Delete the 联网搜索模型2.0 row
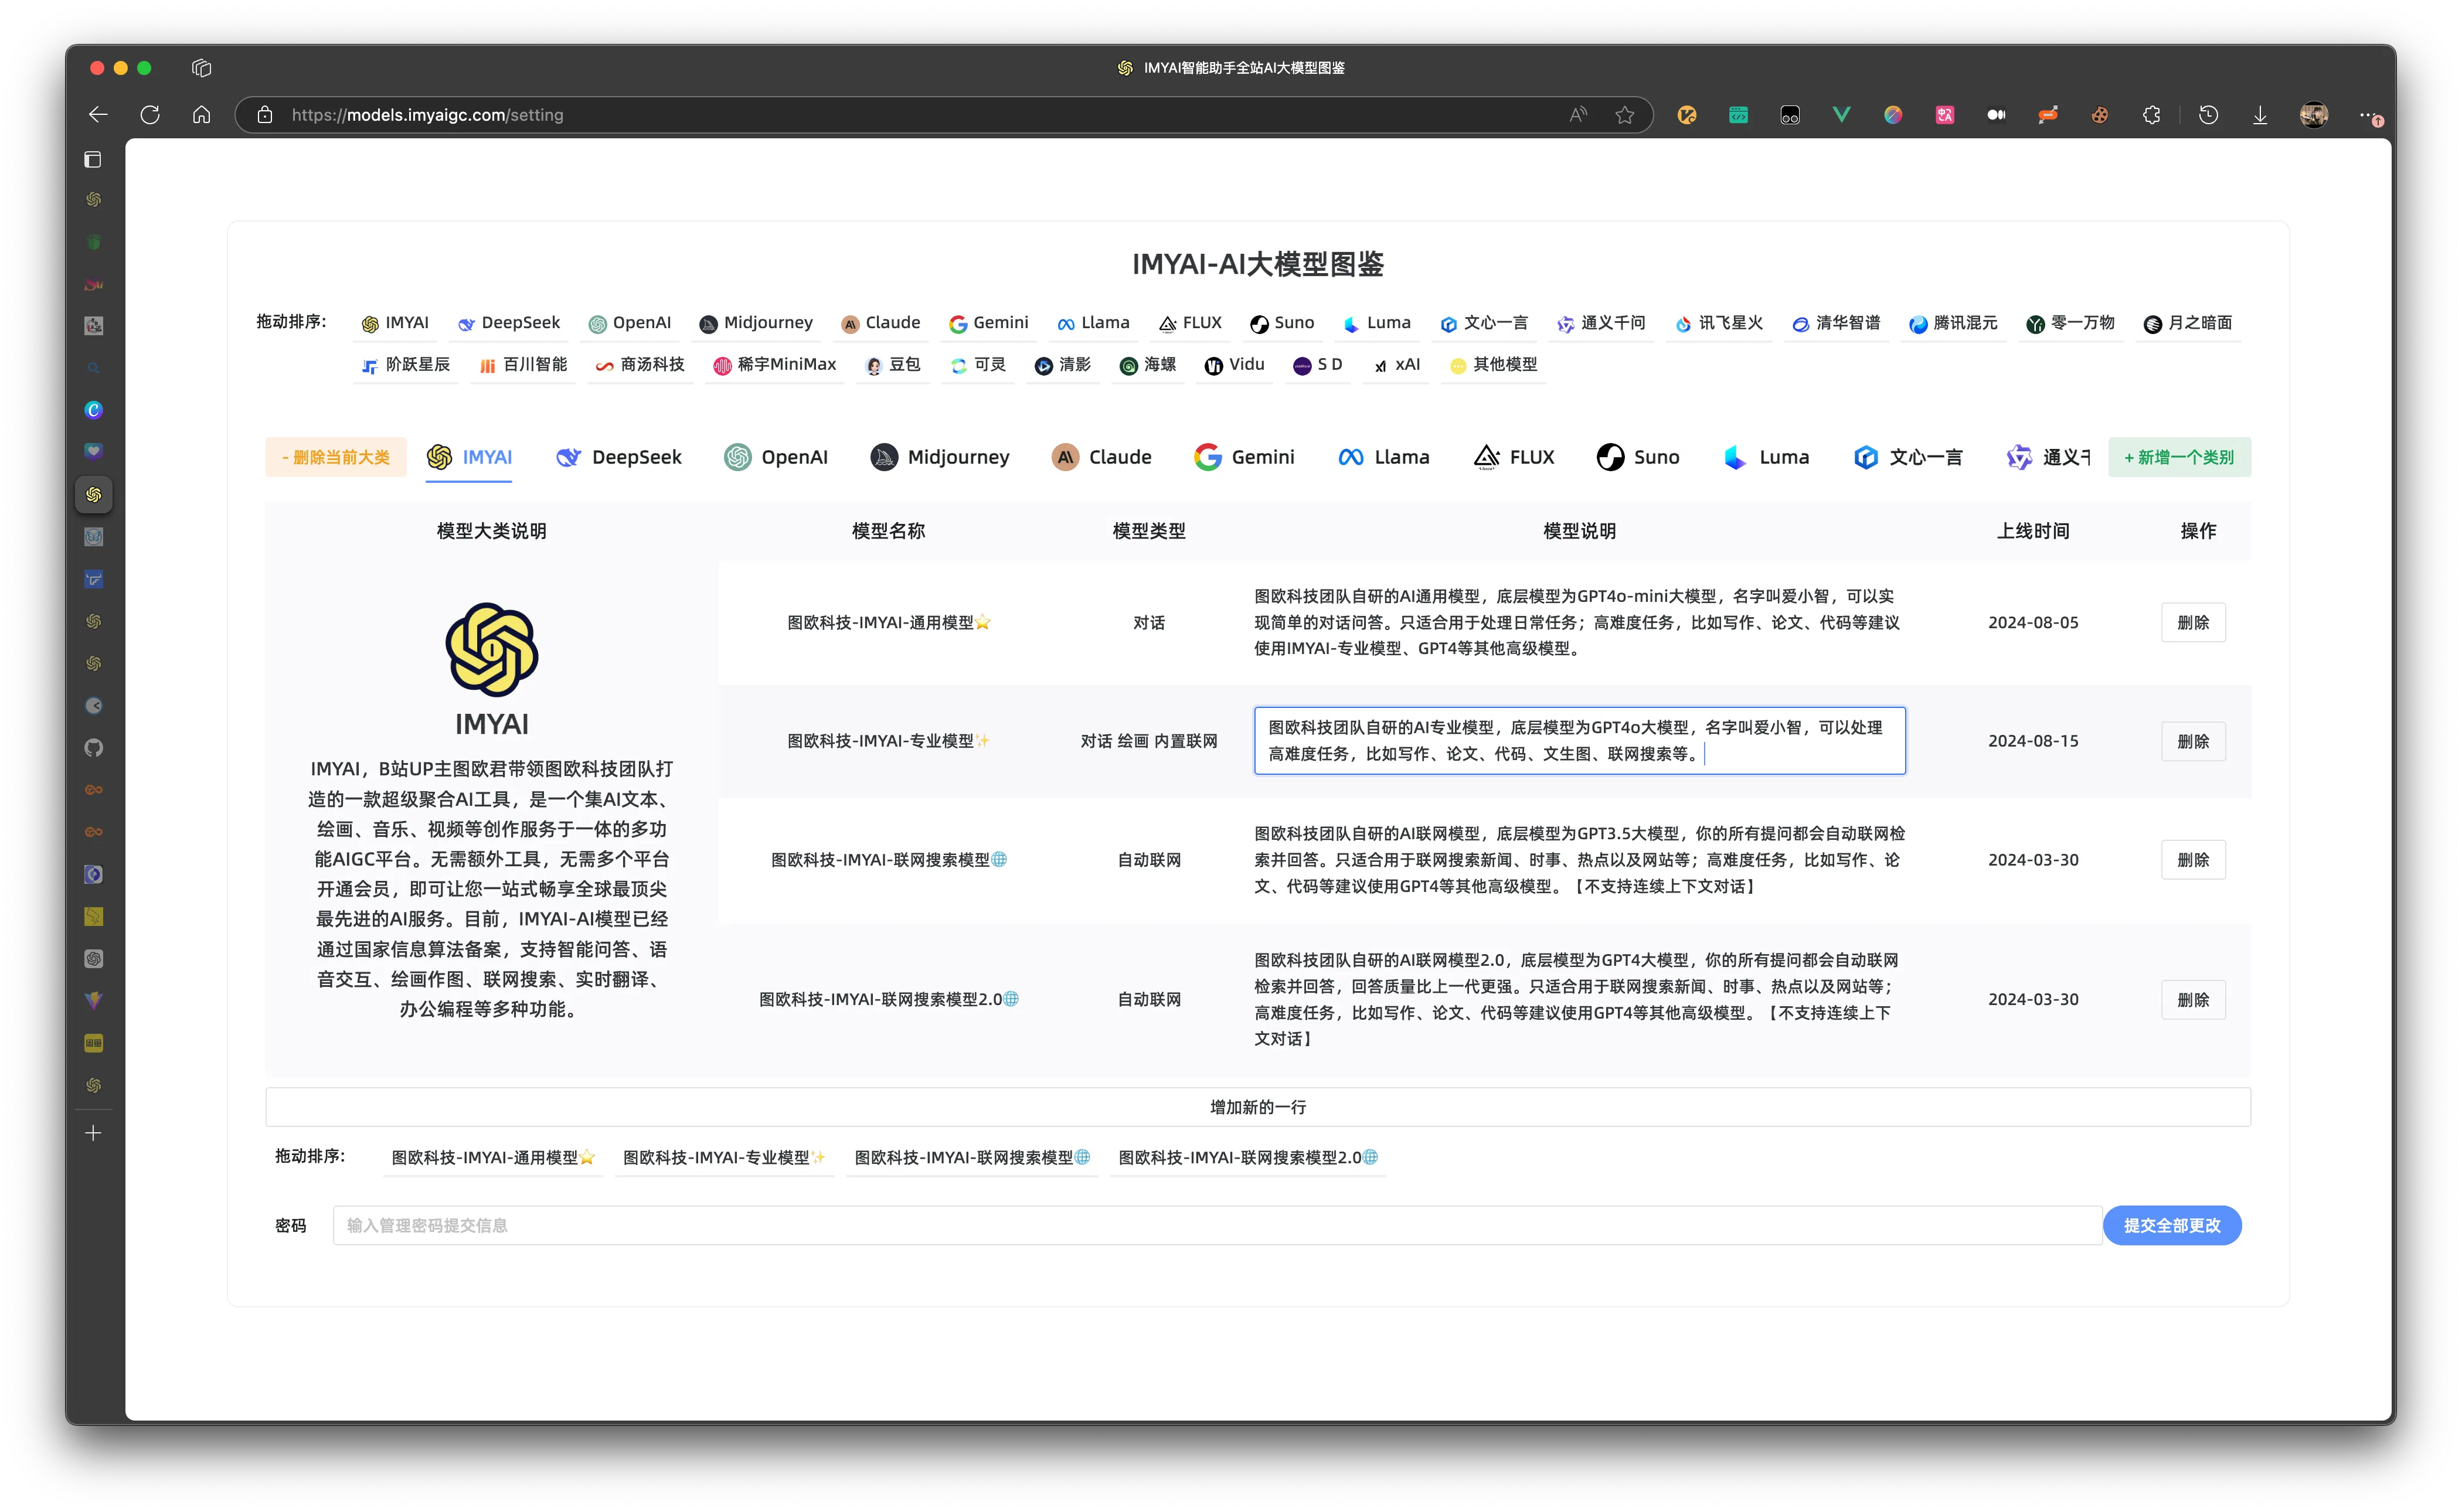 point(2193,999)
